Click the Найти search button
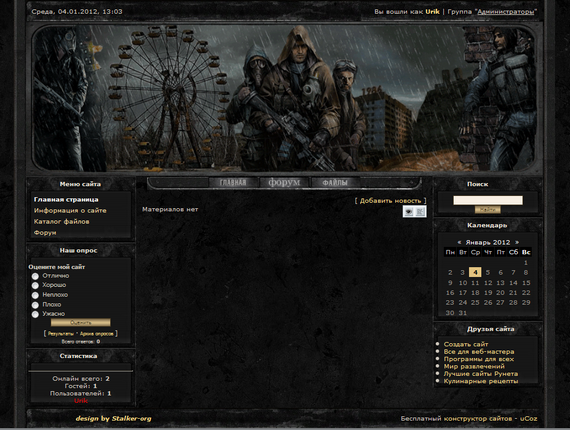This screenshot has height=430, width=570. pos(487,209)
